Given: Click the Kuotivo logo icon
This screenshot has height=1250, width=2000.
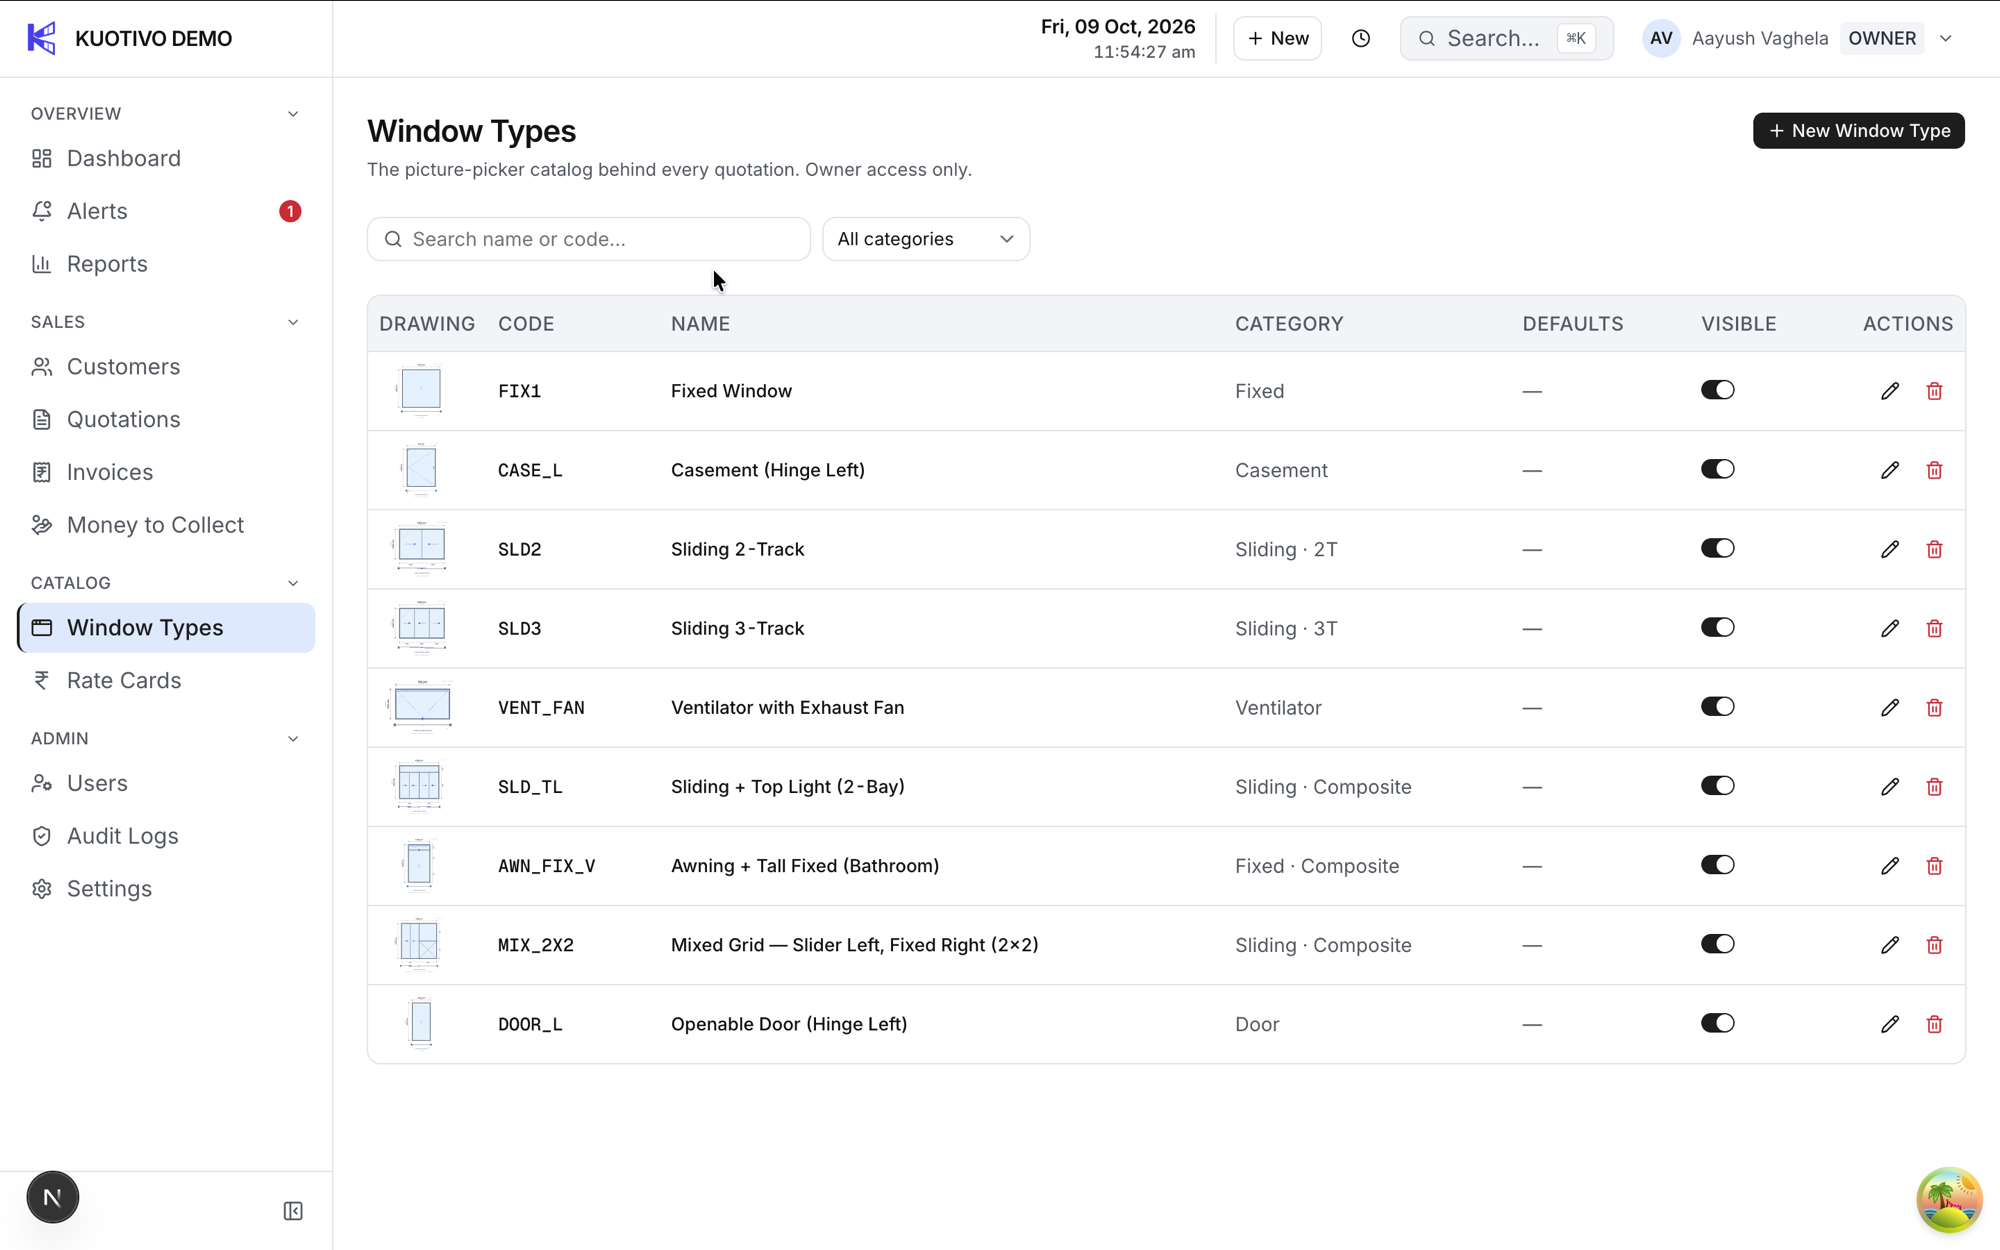Looking at the screenshot, I should coord(42,38).
